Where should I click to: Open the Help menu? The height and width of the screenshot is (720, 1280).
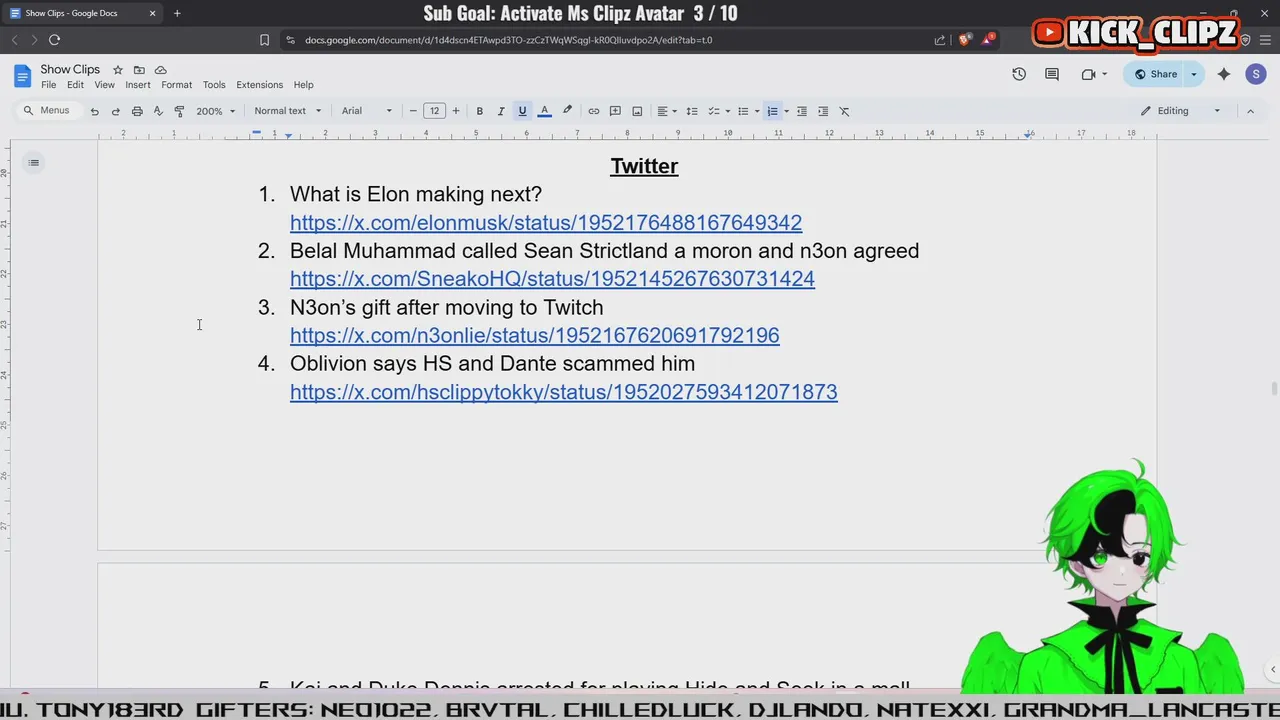click(303, 85)
